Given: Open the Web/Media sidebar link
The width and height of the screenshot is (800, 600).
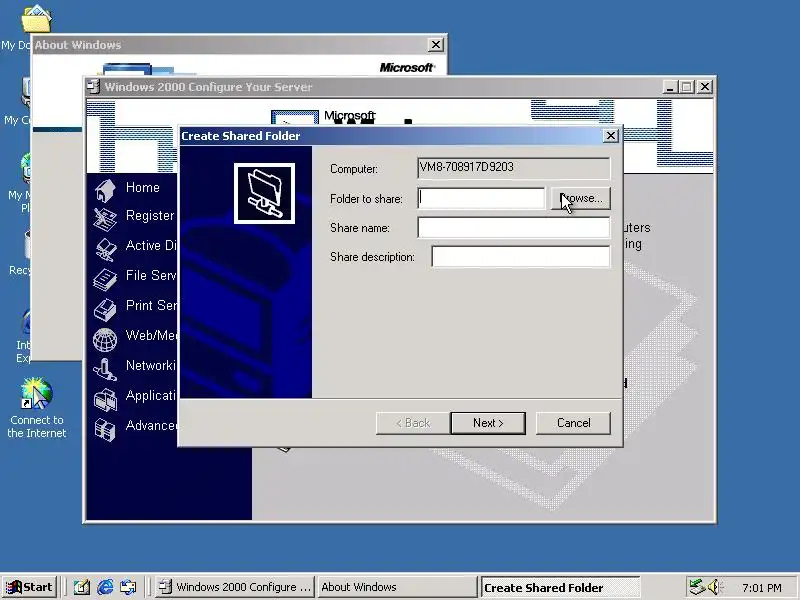Looking at the screenshot, I should tap(151, 335).
